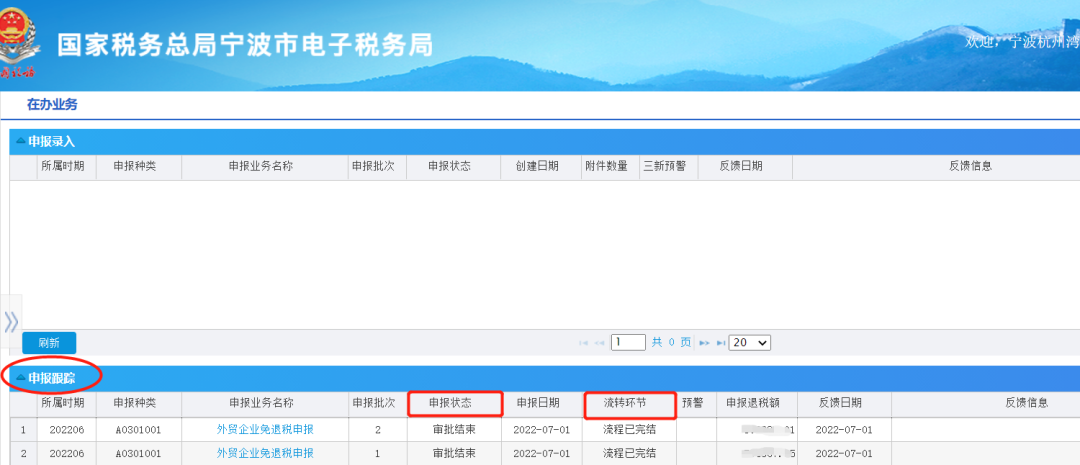Click 申报状态 column header in 申报录入
Image resolution: width=1080 pixels, height=465 pixels.
tap(450, 166)
